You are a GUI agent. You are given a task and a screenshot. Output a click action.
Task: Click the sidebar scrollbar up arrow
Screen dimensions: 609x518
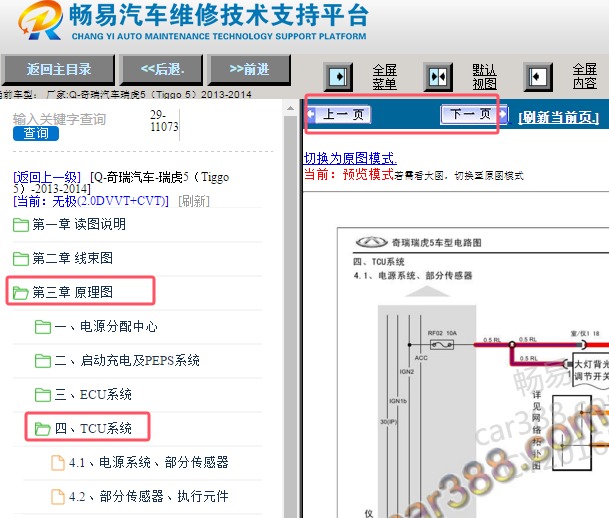291,108
